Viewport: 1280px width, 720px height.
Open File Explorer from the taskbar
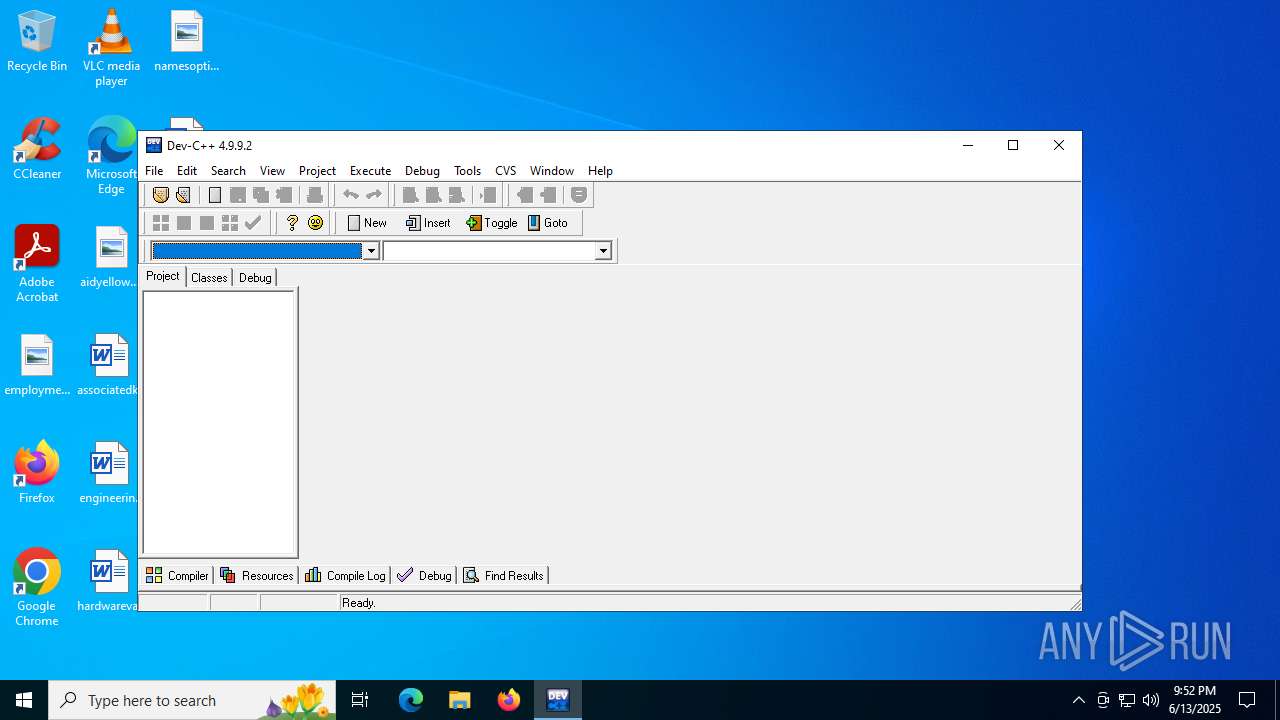[459, 700]
